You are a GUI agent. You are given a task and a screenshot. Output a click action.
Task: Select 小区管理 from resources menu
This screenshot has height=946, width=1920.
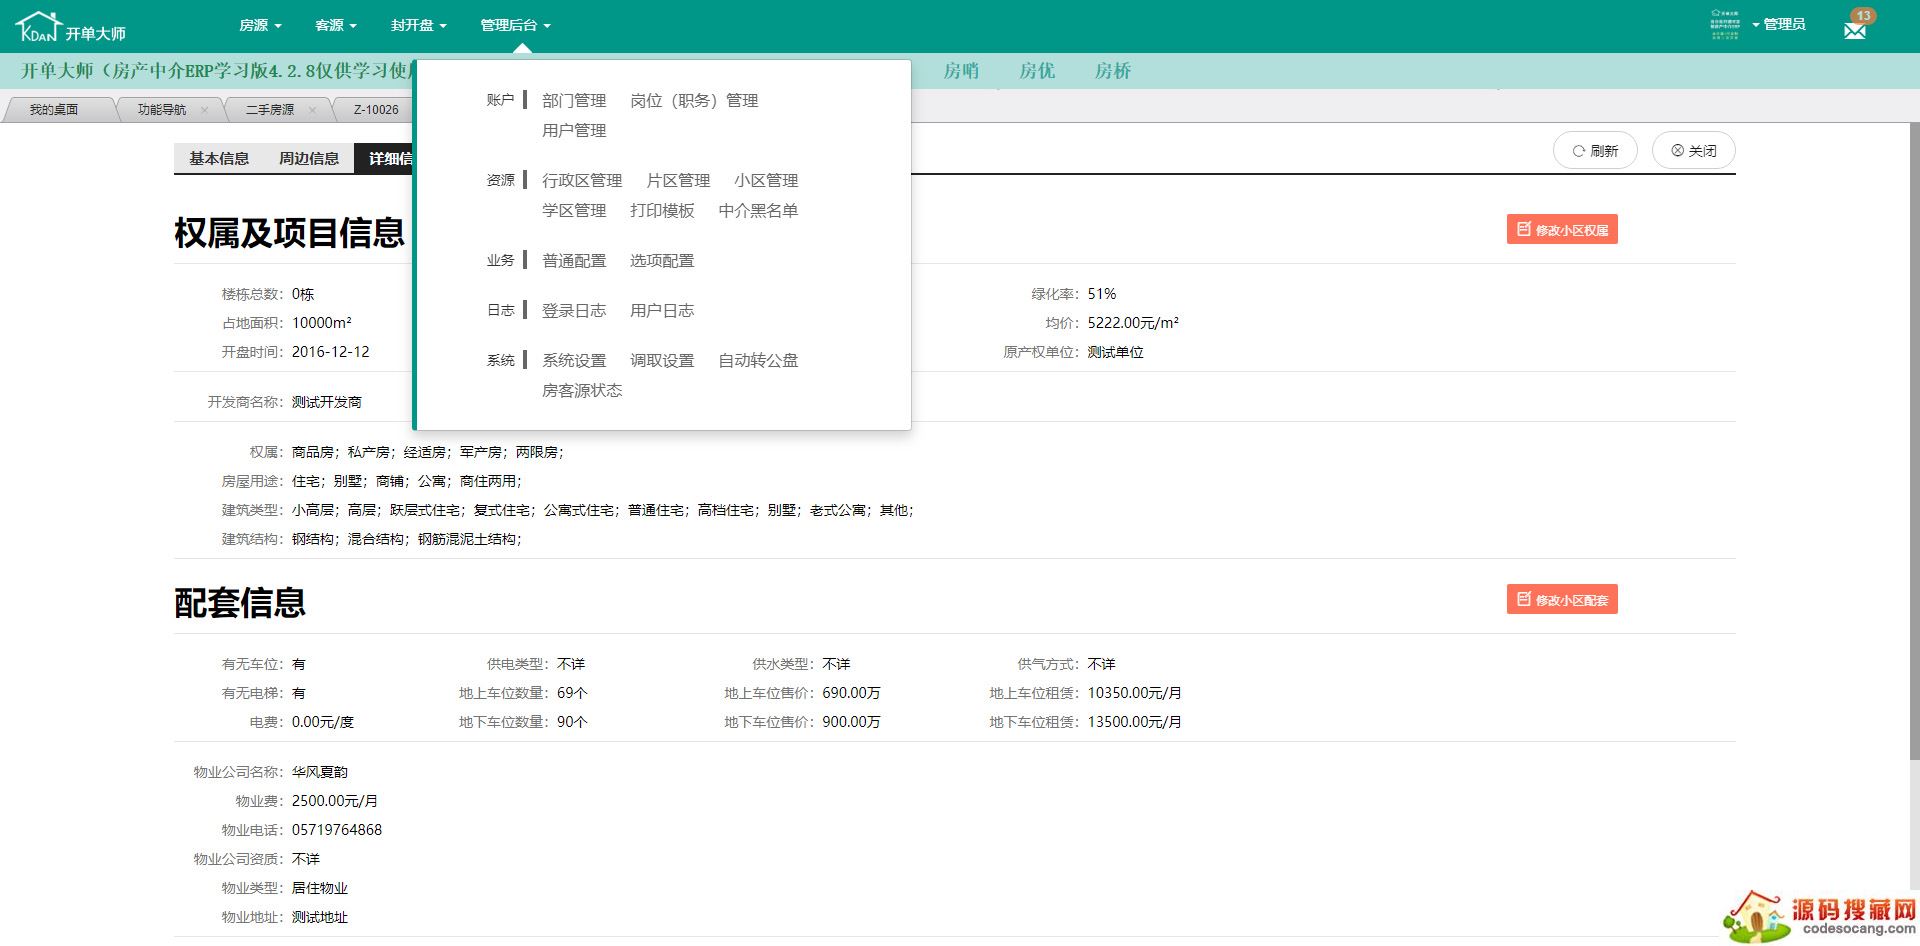[766, 181]
